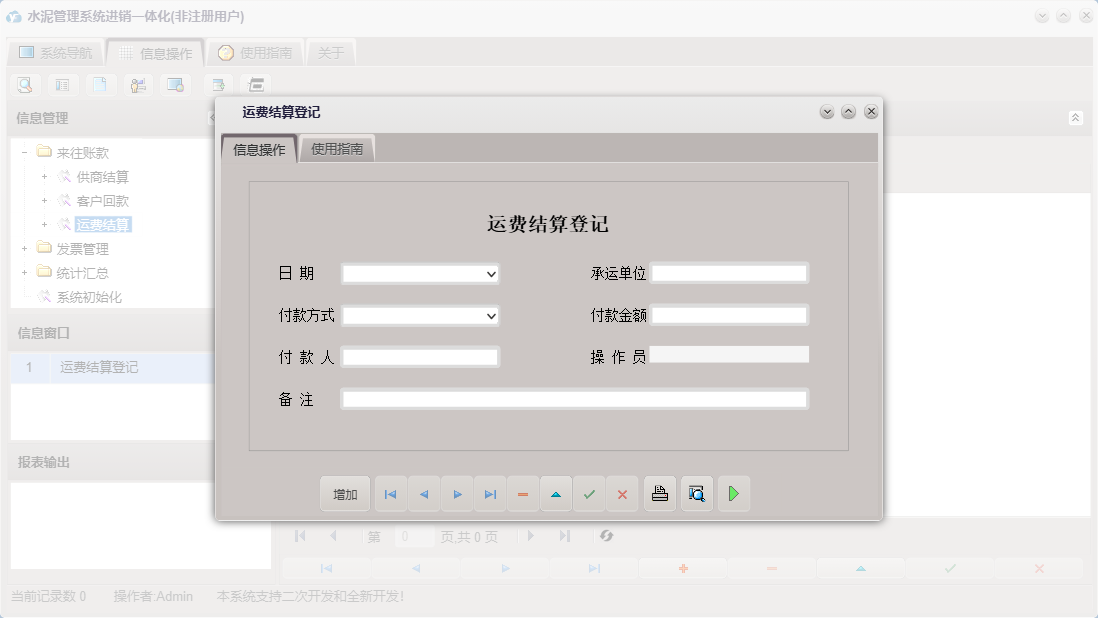Confirm the record with the green checkmark icon
This screenshot has width=1098, height=618.
click(589, 493)
